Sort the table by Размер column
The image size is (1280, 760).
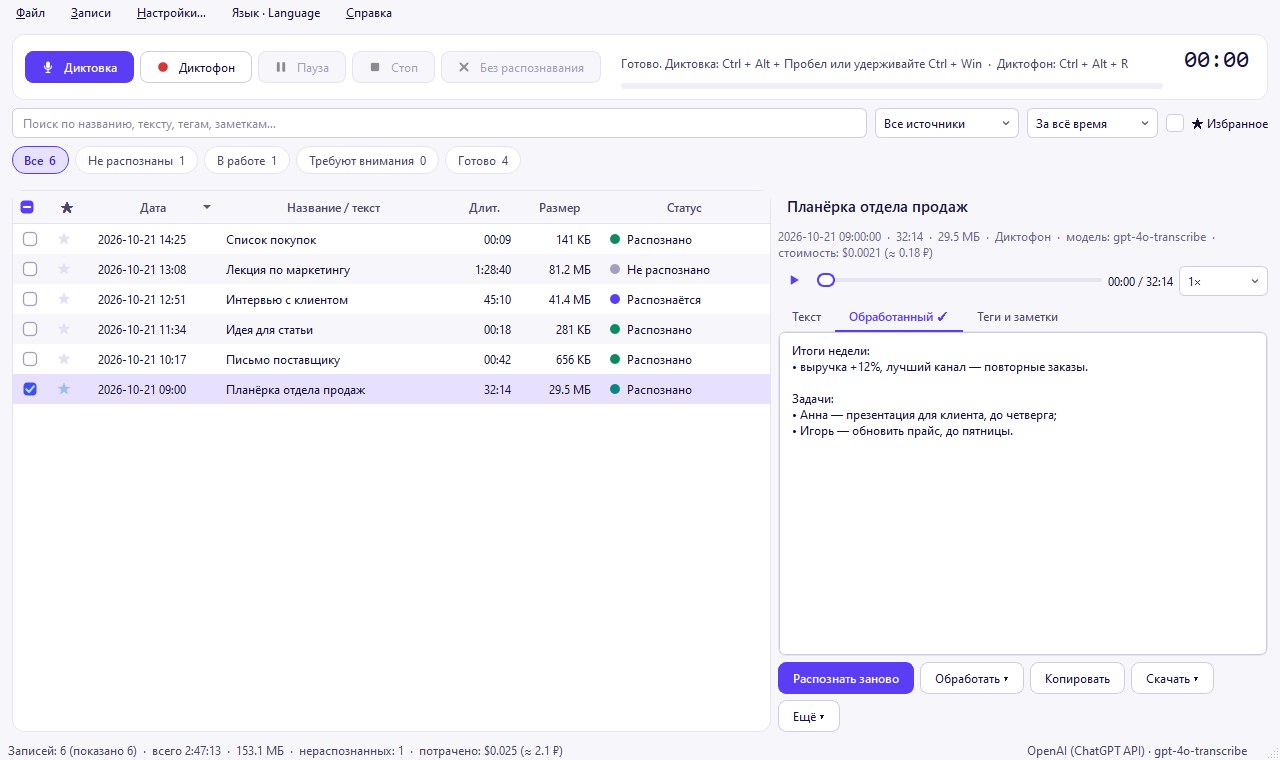[x=559, y=208]
